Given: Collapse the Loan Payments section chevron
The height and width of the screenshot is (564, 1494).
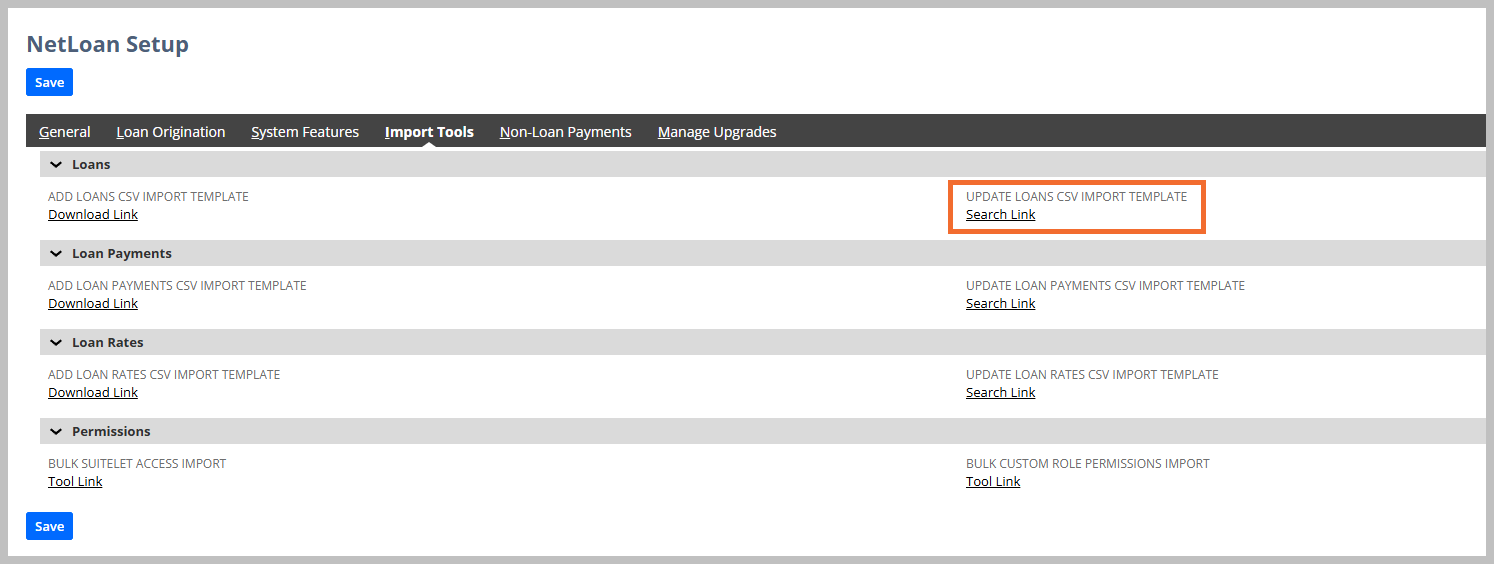Looking at the screenshot, I should click(x=56, y=253).
